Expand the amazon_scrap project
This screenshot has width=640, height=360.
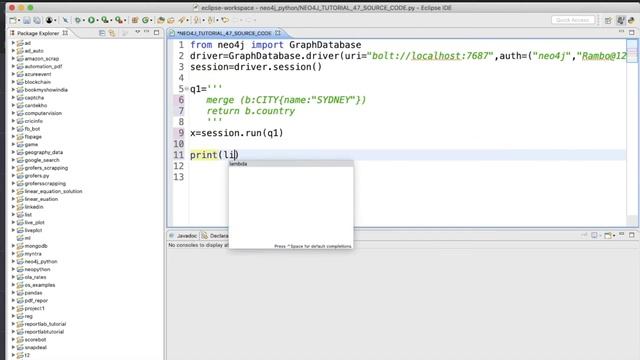click(13, 58)
